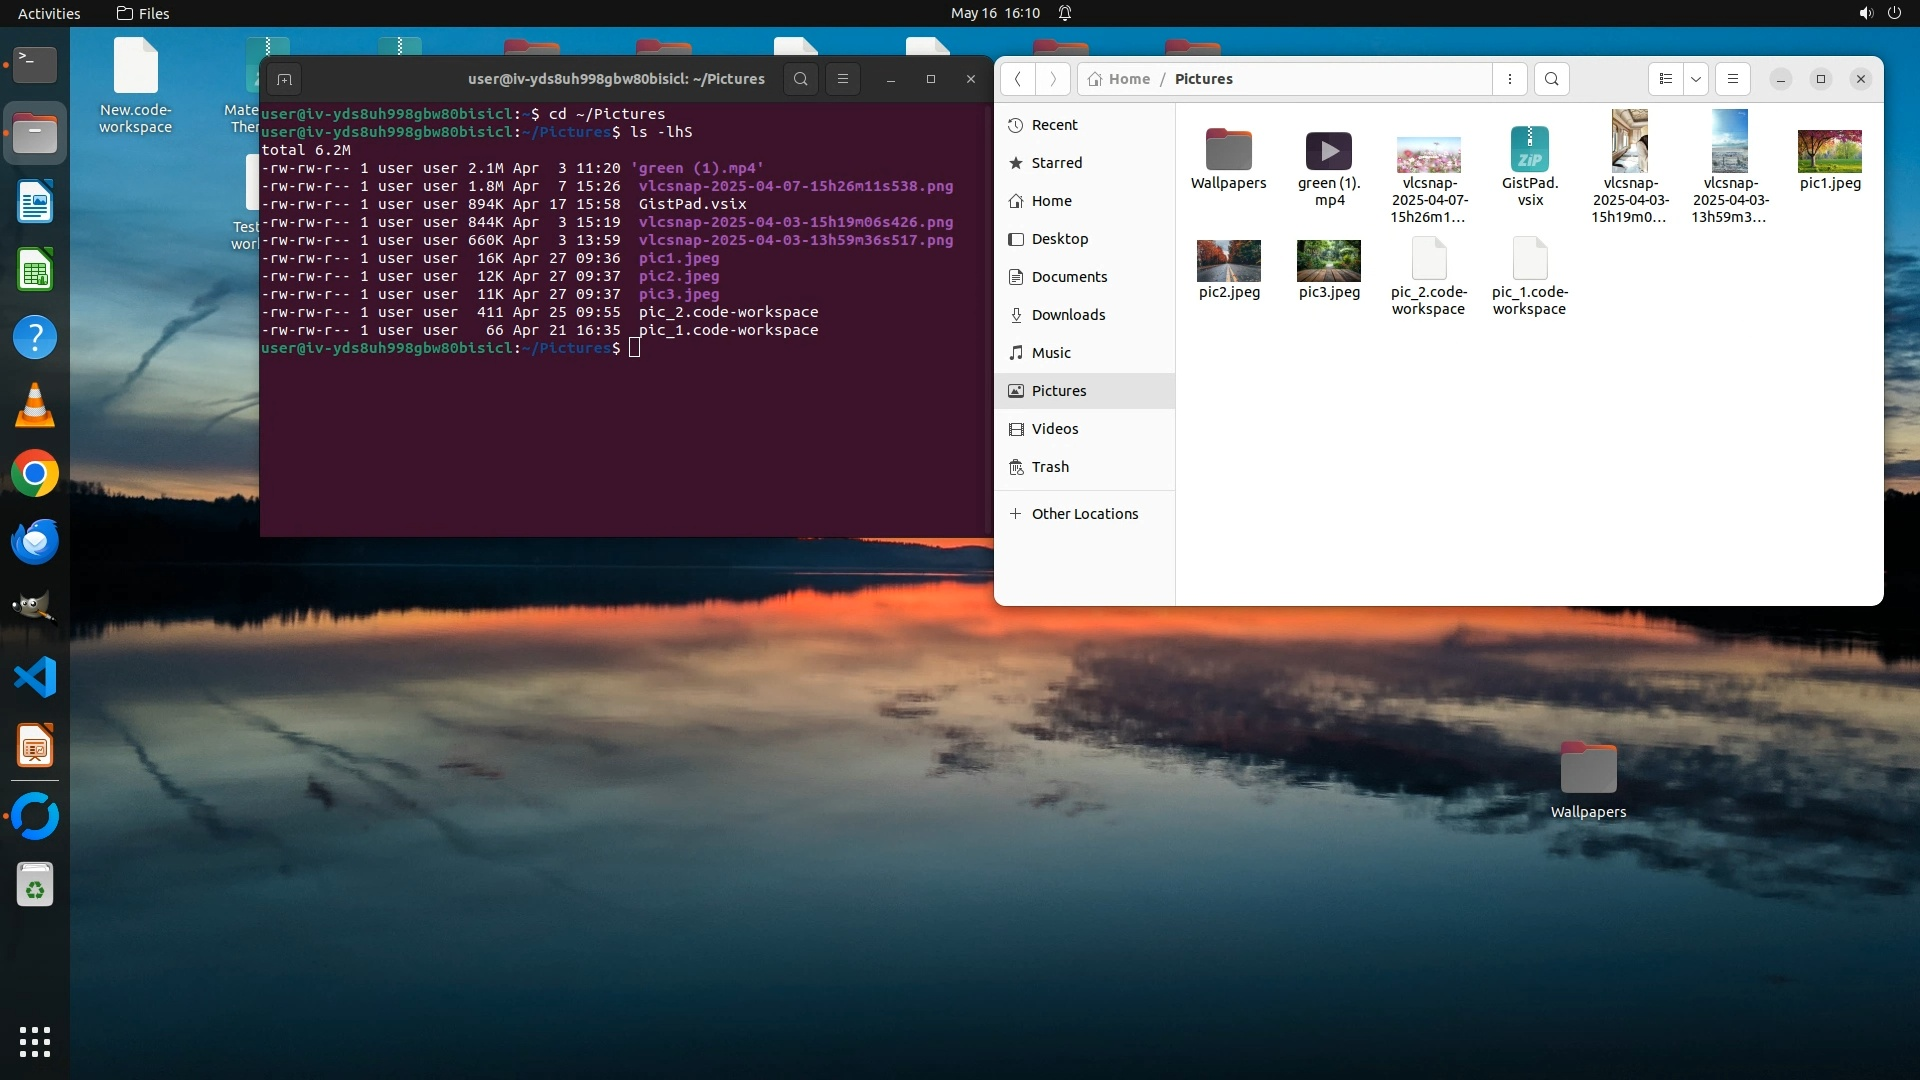
Task: Click the Files search button
Action: pyautogui.click(x=1551, y=79)
